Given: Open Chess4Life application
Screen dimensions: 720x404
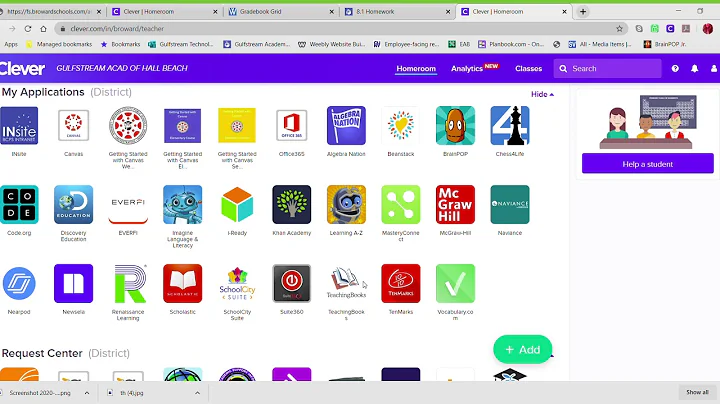Looking at the screenshot, I should 510,125.
